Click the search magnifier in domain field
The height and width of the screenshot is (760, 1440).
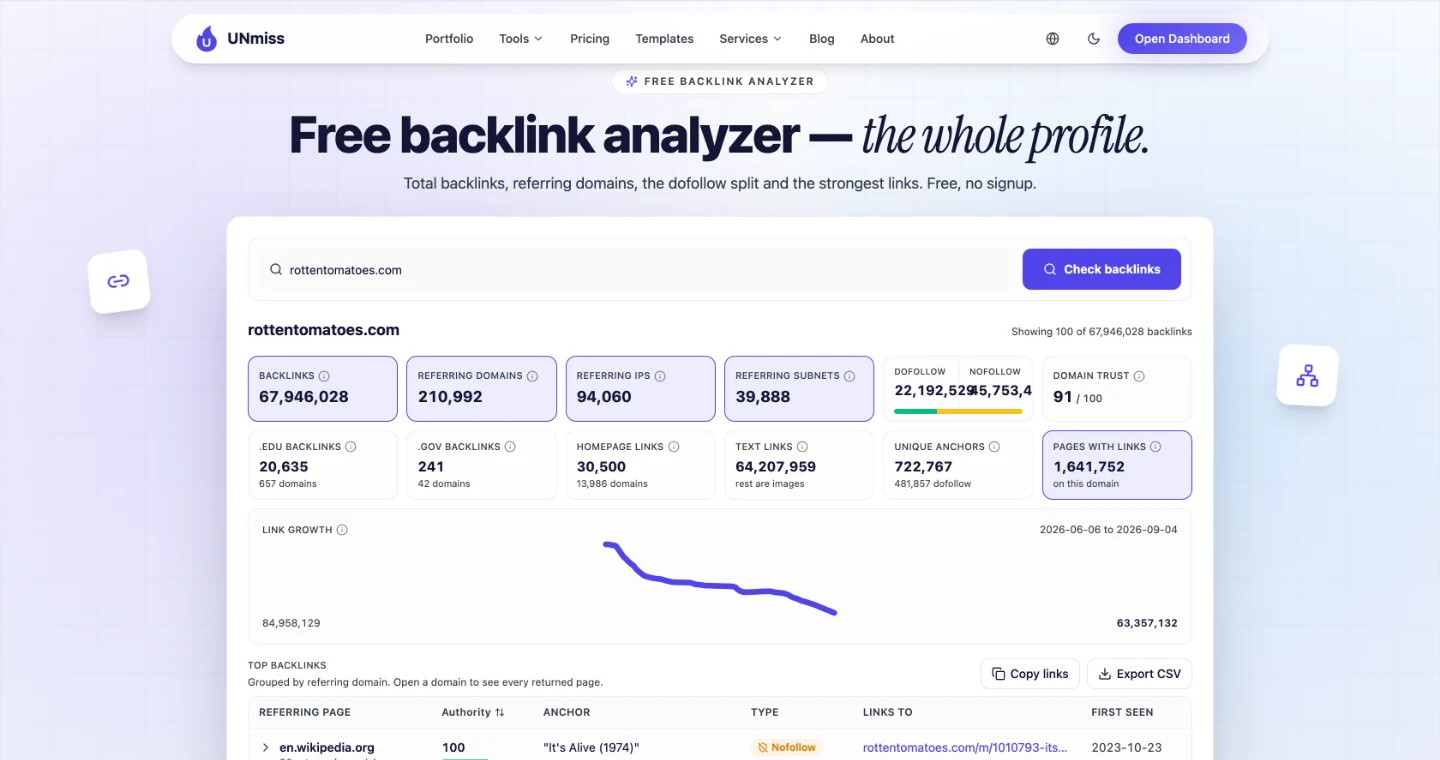coord(276,270)
